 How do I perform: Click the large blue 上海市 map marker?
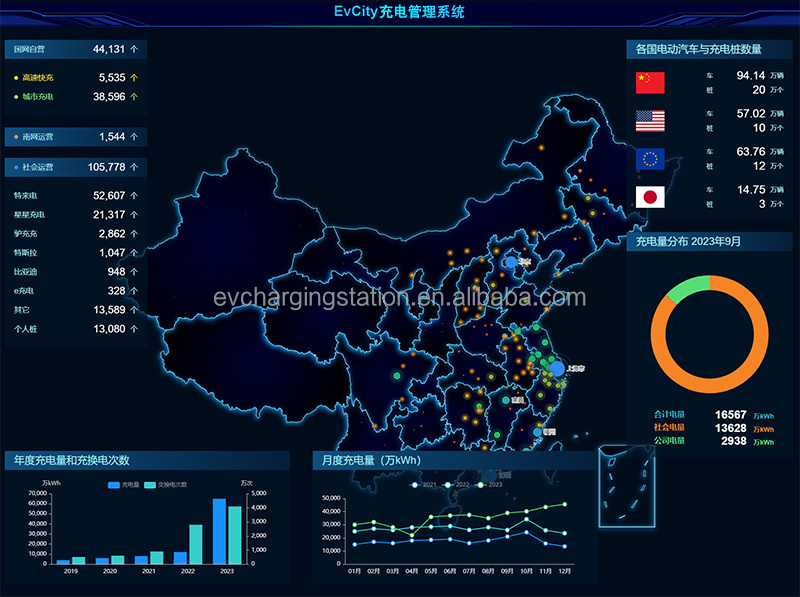click(x=557, y=368)
